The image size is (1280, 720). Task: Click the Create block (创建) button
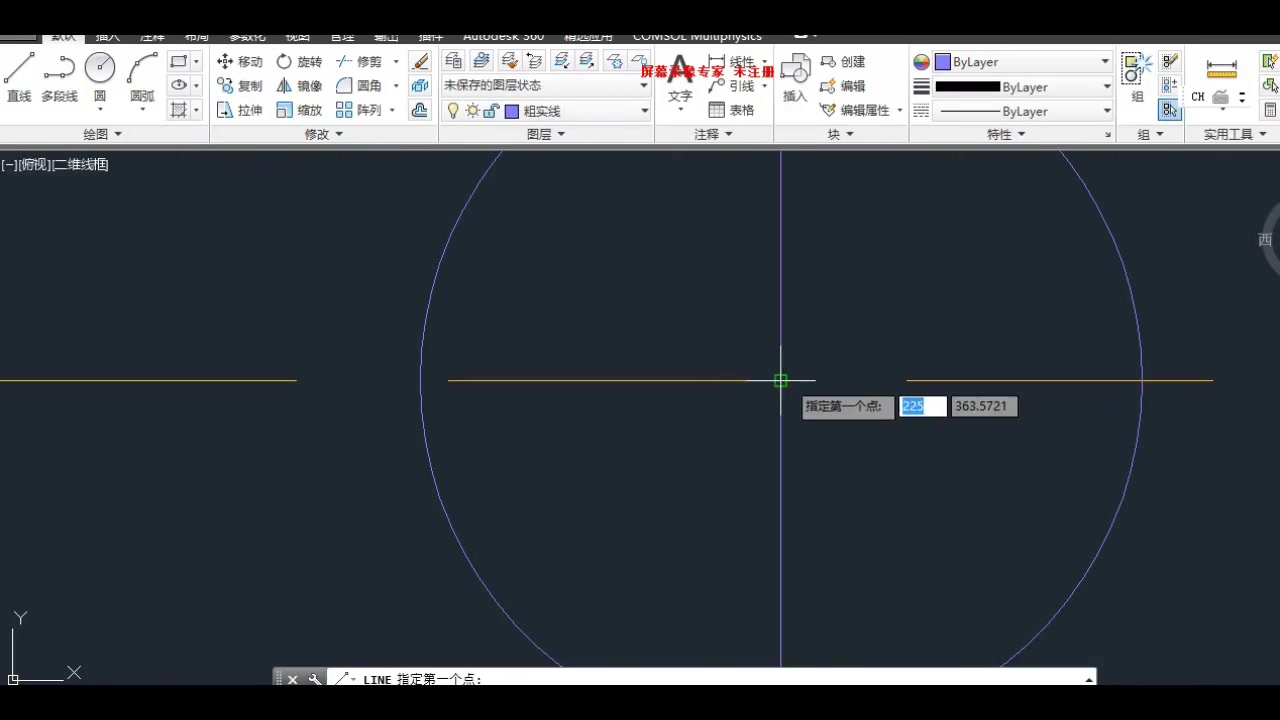[x=843, y=62]
